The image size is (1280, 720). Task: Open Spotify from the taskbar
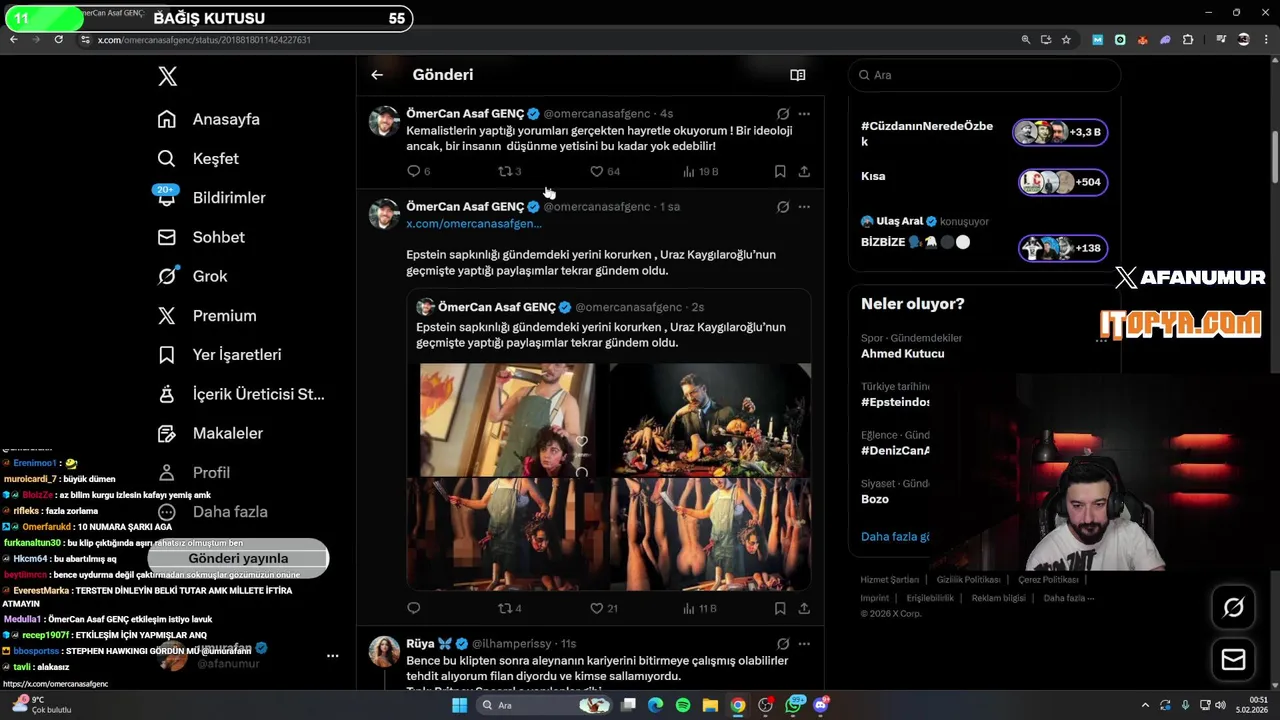683,705
